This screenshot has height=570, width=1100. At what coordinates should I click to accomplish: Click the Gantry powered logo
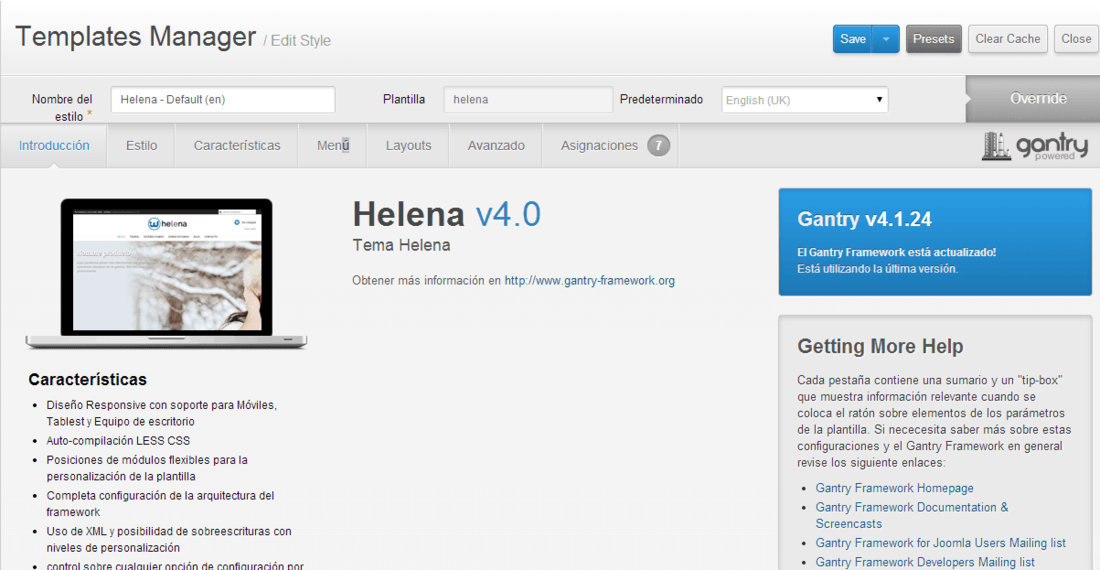1035,146
